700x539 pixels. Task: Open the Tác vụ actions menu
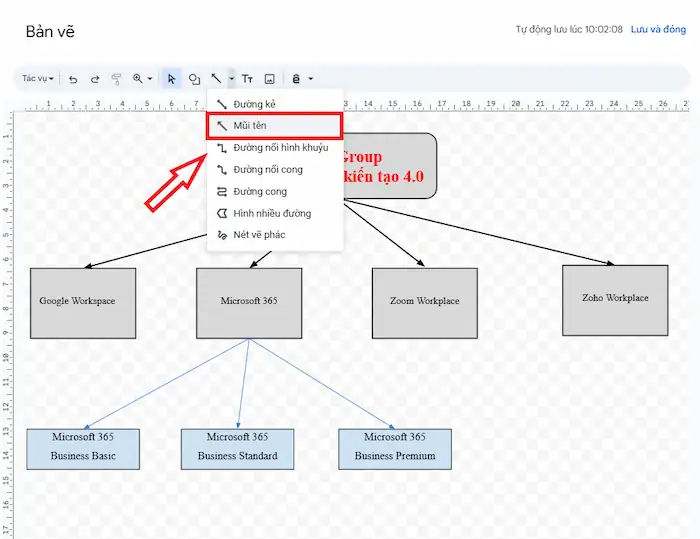[x=38, y=79]
